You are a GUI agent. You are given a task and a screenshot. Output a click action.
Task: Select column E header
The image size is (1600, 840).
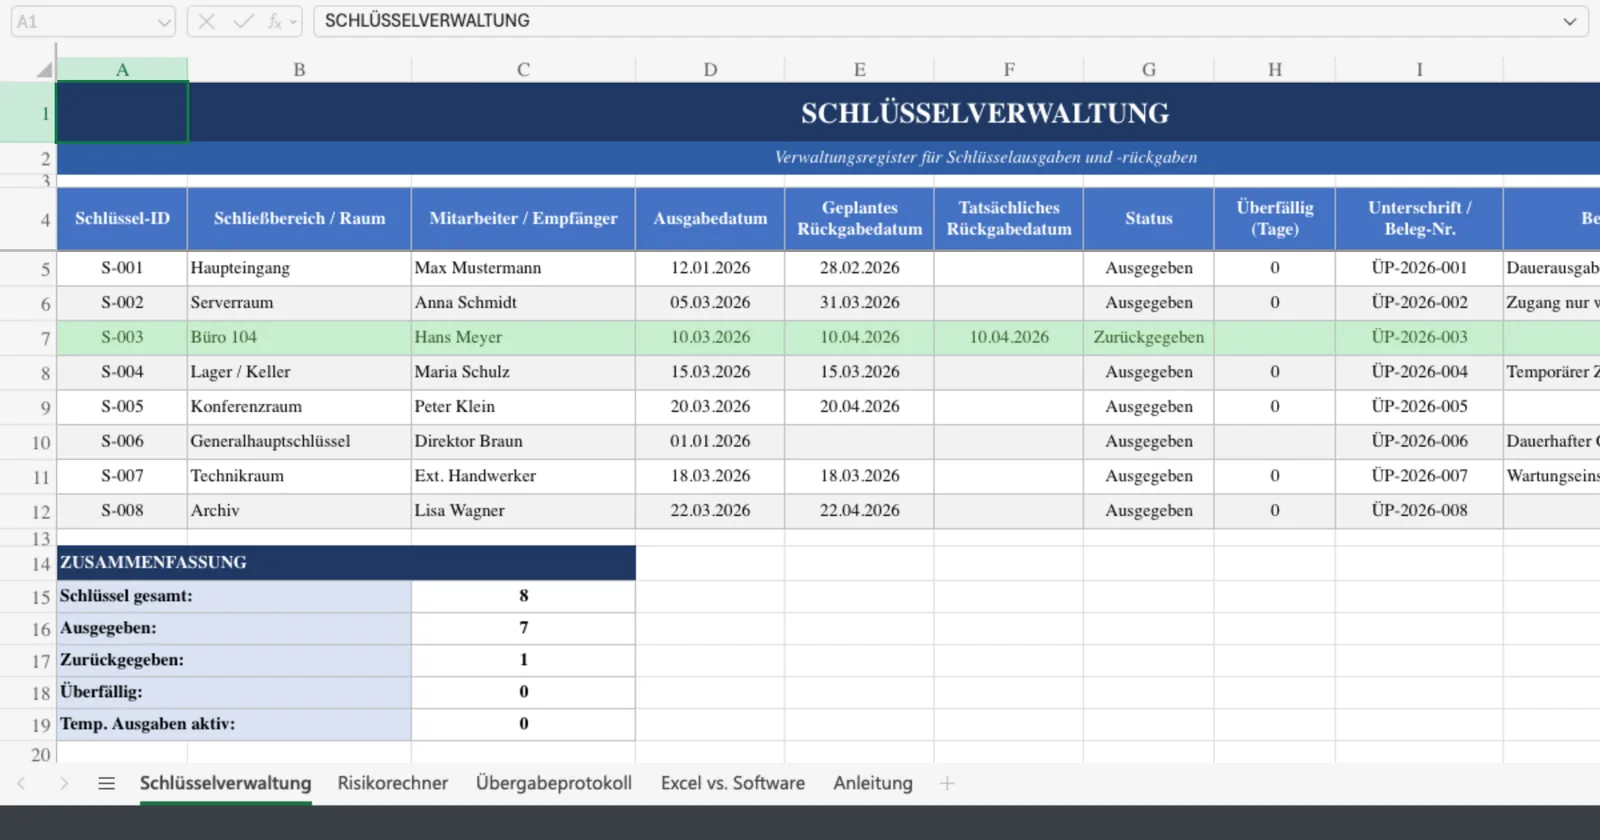click(859, 70)
